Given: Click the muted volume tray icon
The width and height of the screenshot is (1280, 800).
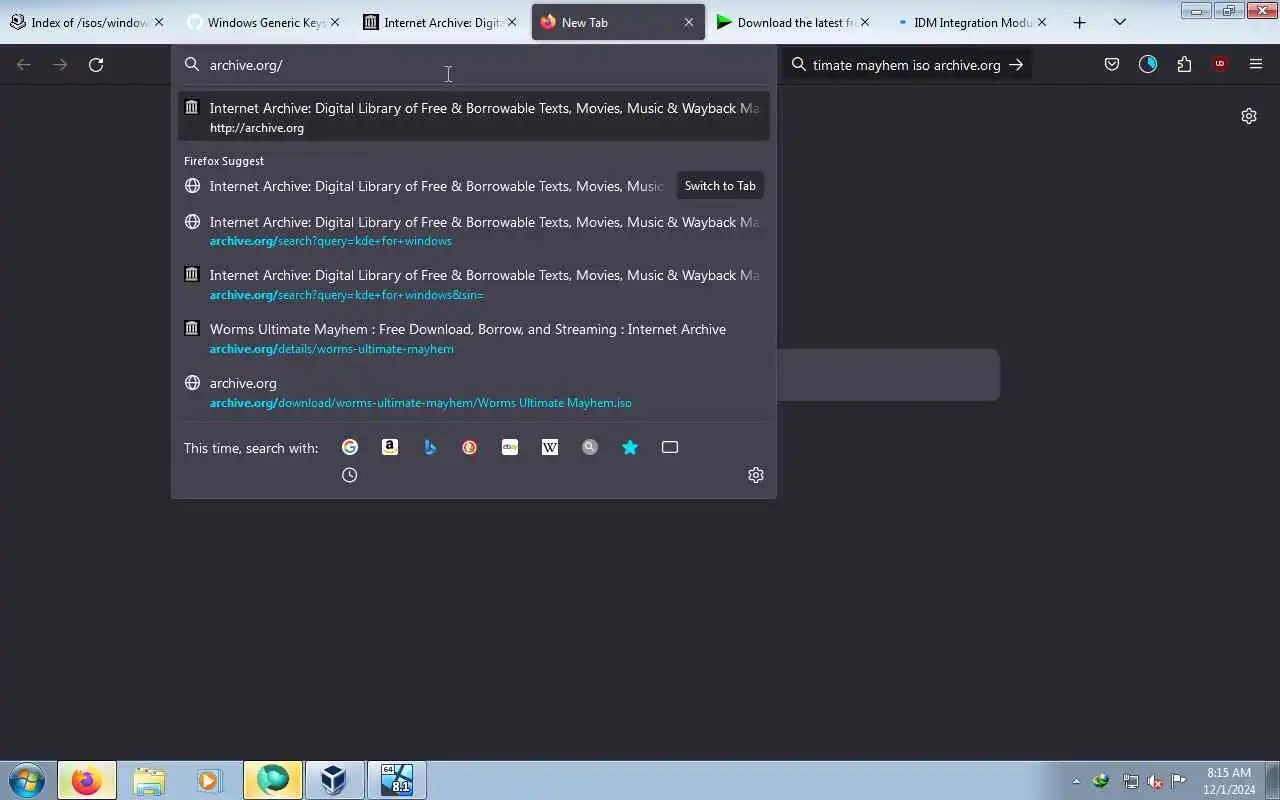Looking at the screenshot, I should pyautogui.click(x=1154, y=781).
